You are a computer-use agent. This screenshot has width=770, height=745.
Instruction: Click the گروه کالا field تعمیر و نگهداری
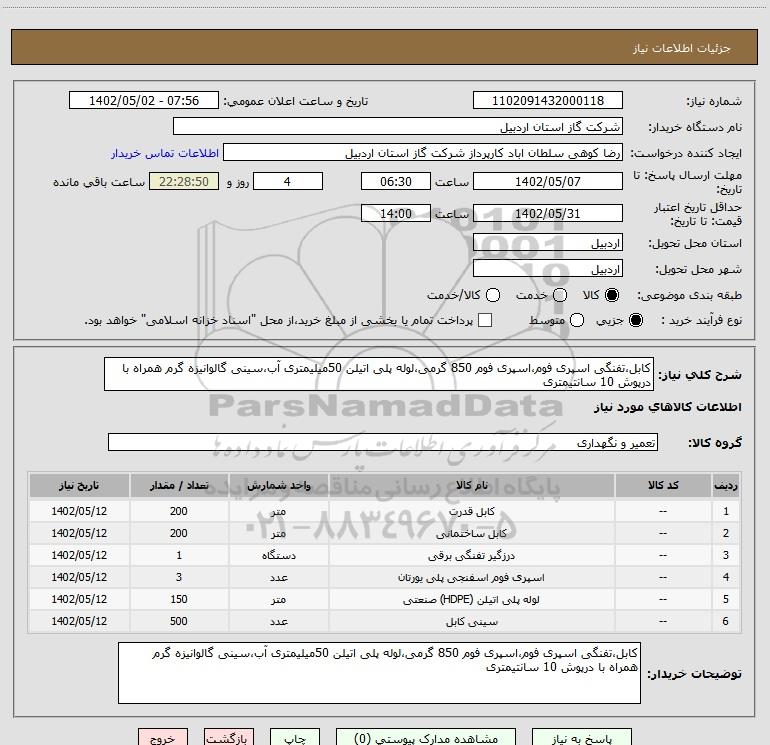pos(383,442)
